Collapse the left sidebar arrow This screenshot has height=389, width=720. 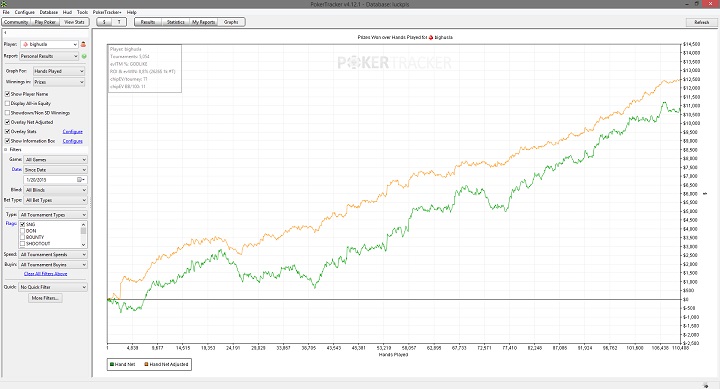[5, 33]
